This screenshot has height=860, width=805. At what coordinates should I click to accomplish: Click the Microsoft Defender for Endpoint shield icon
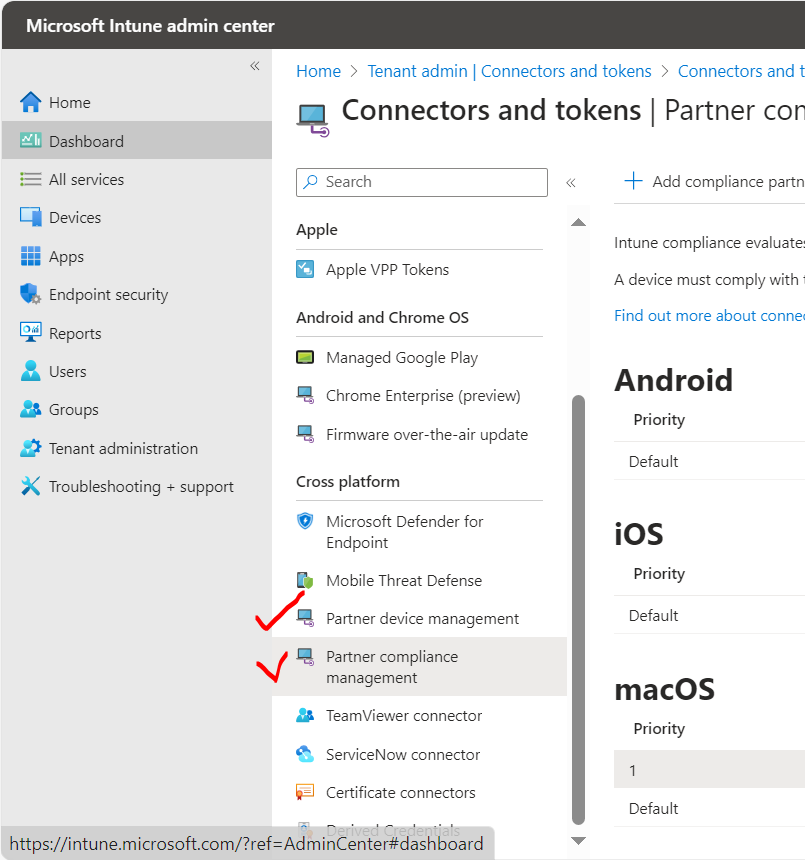(305, 521)
